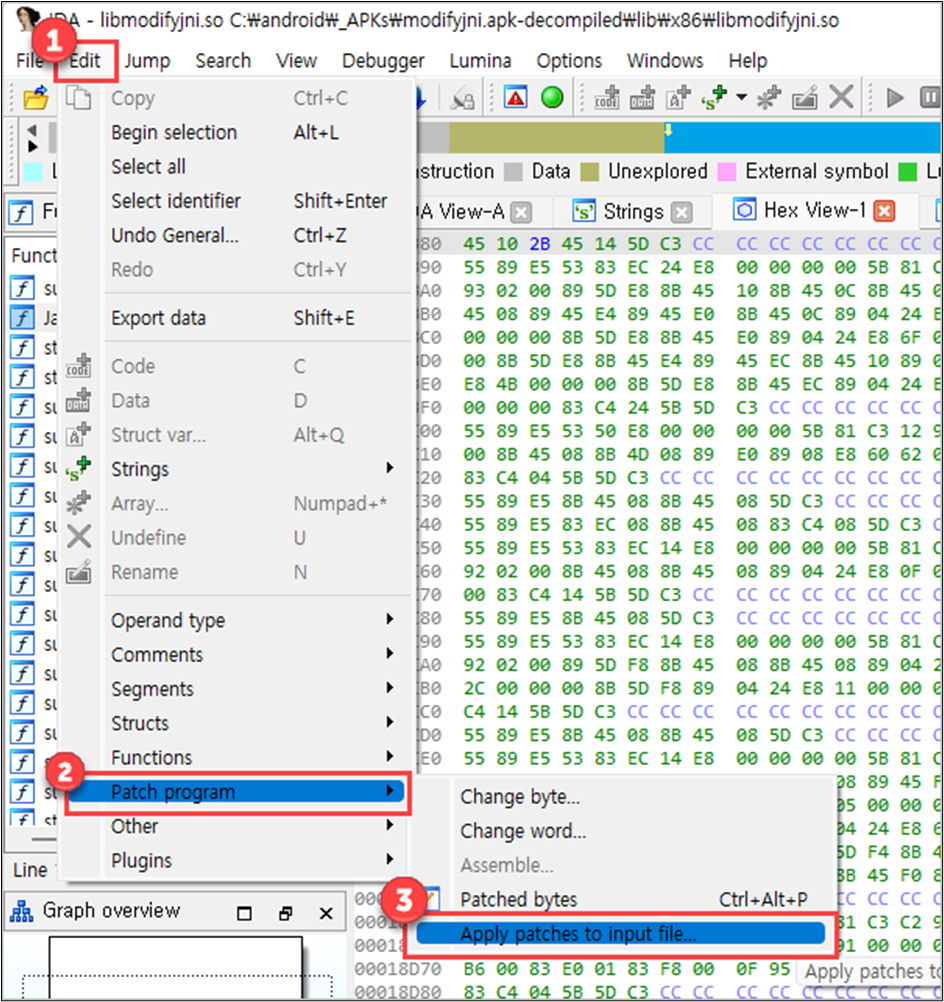Expand the Comments submenu

click(236, 654)
